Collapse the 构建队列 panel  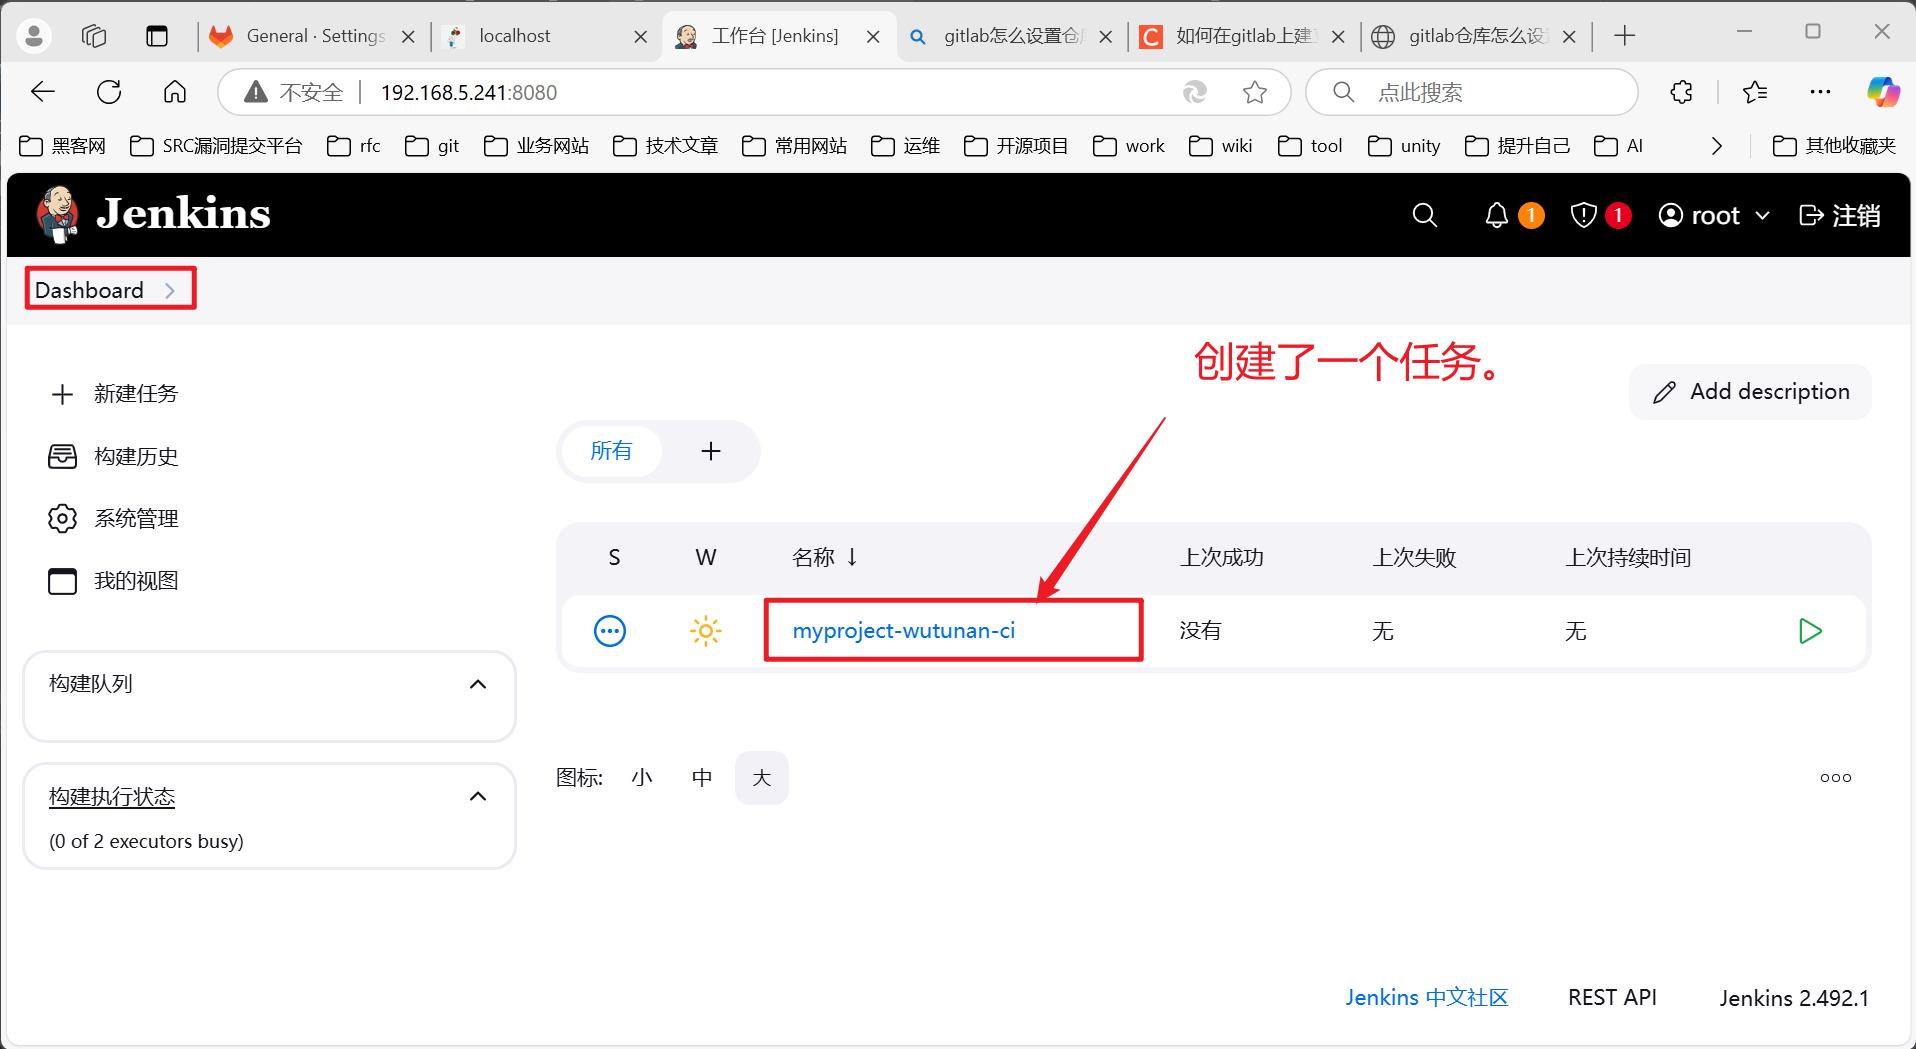(x=478, y=684)
